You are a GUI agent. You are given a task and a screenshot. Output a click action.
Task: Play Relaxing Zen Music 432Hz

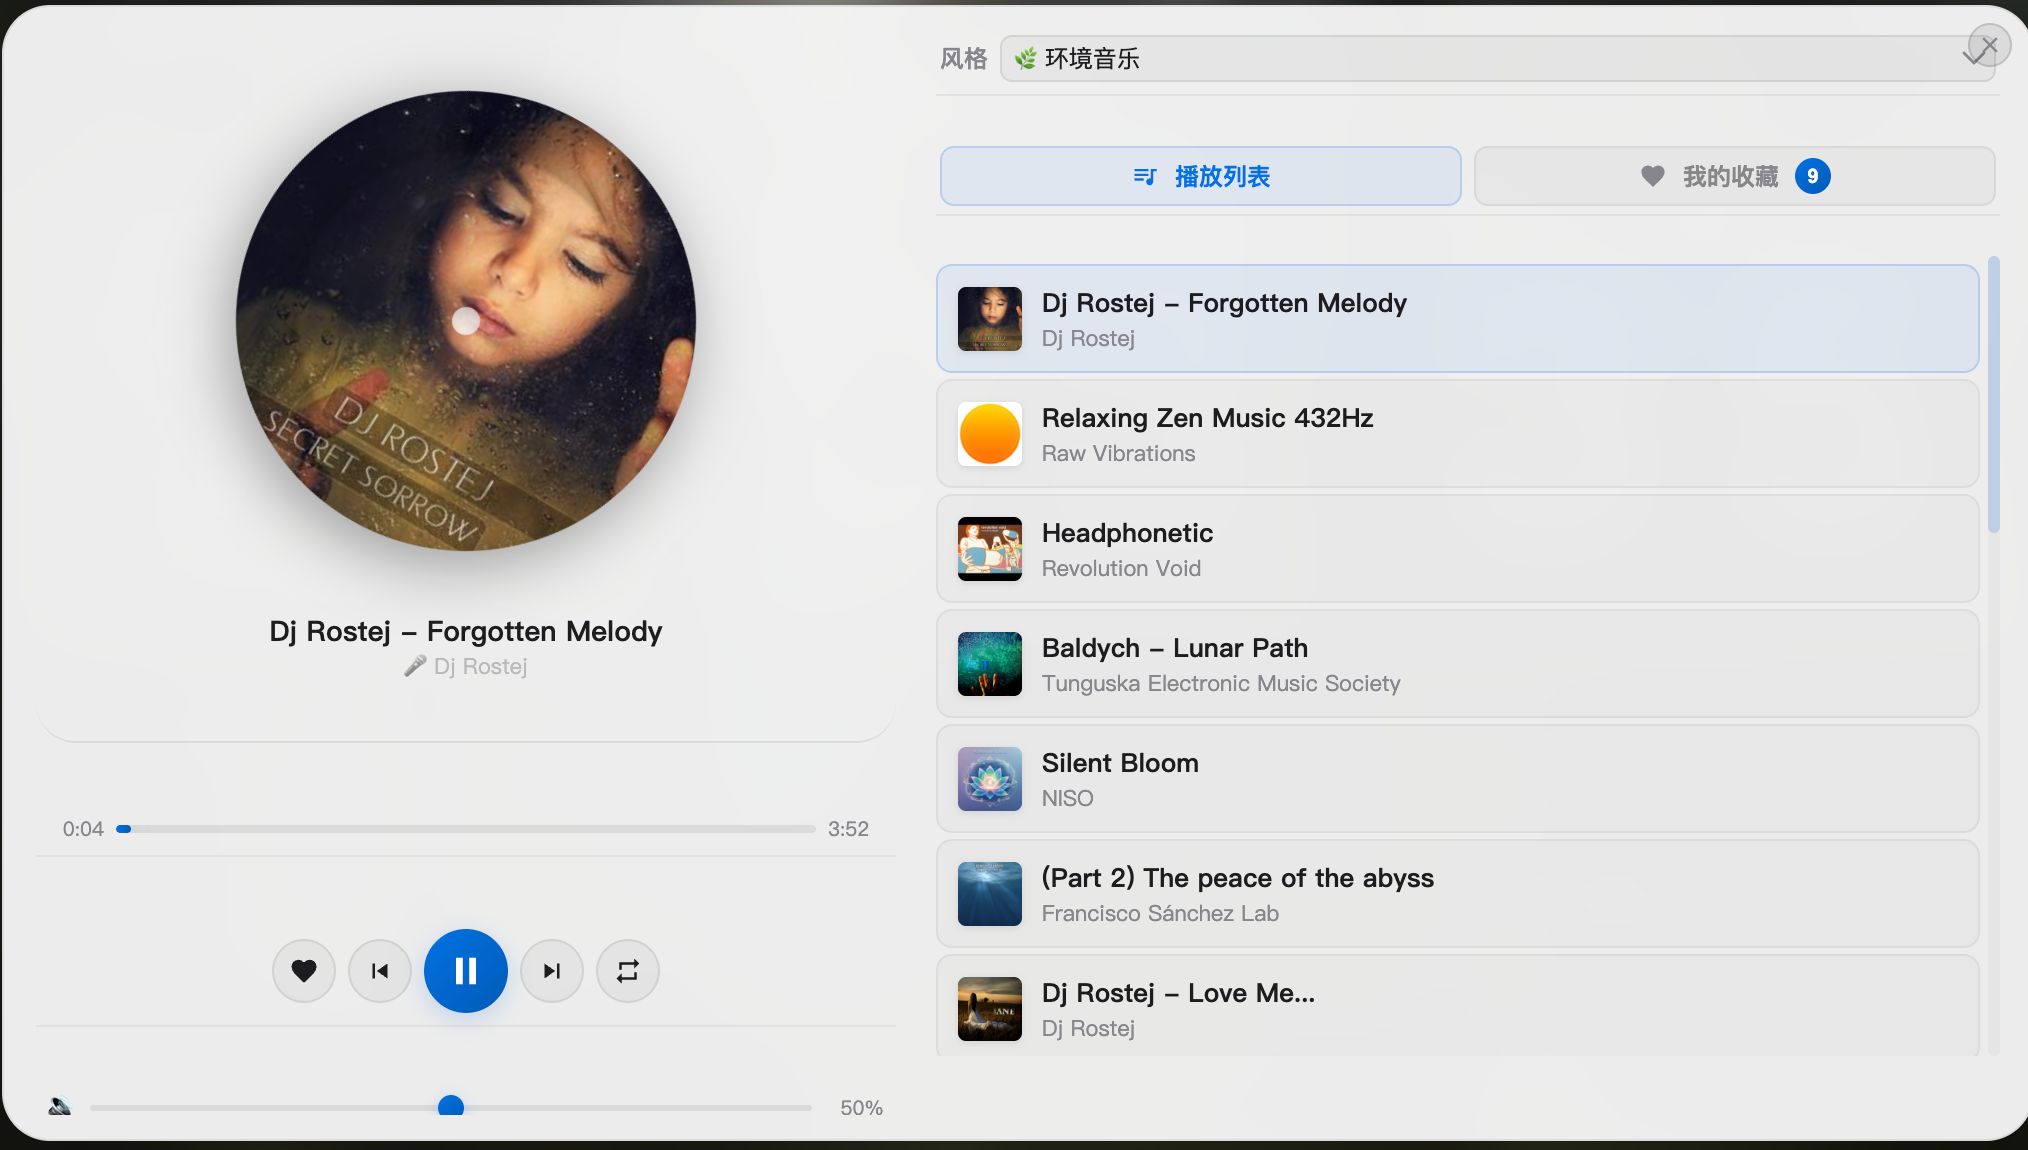tap(1457, 434)
